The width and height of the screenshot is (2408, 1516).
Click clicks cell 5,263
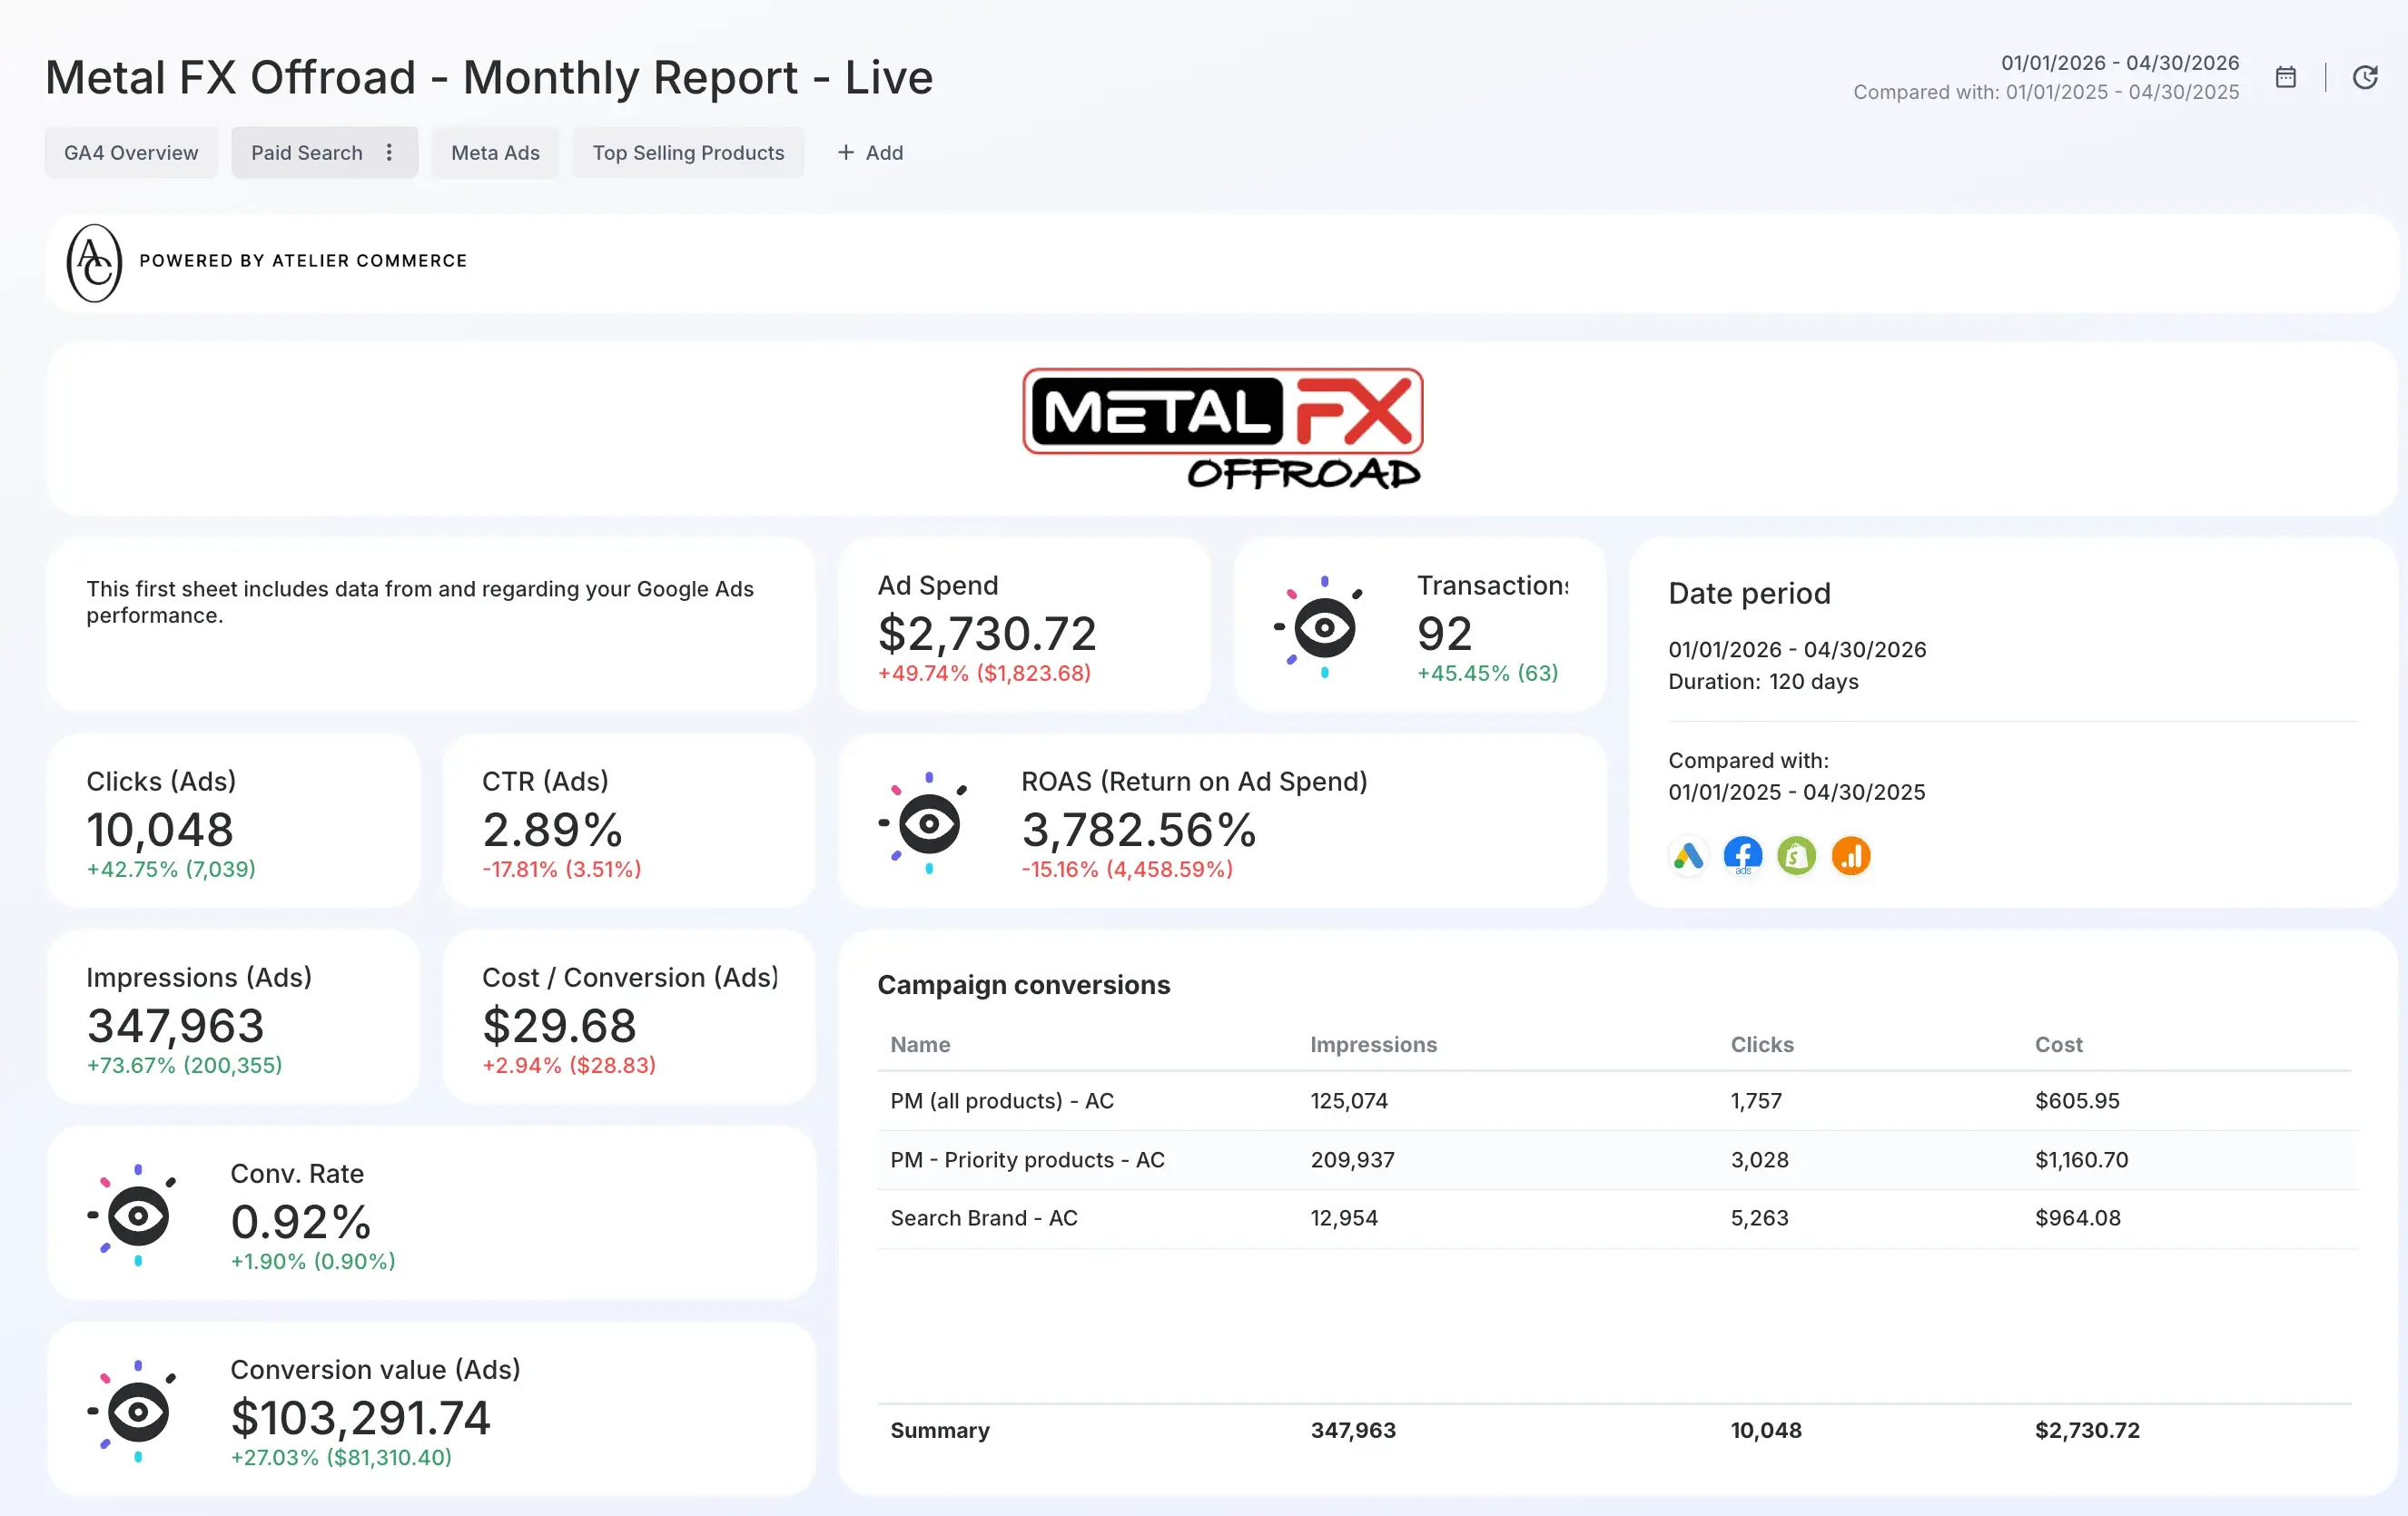click(1759, 1218)
